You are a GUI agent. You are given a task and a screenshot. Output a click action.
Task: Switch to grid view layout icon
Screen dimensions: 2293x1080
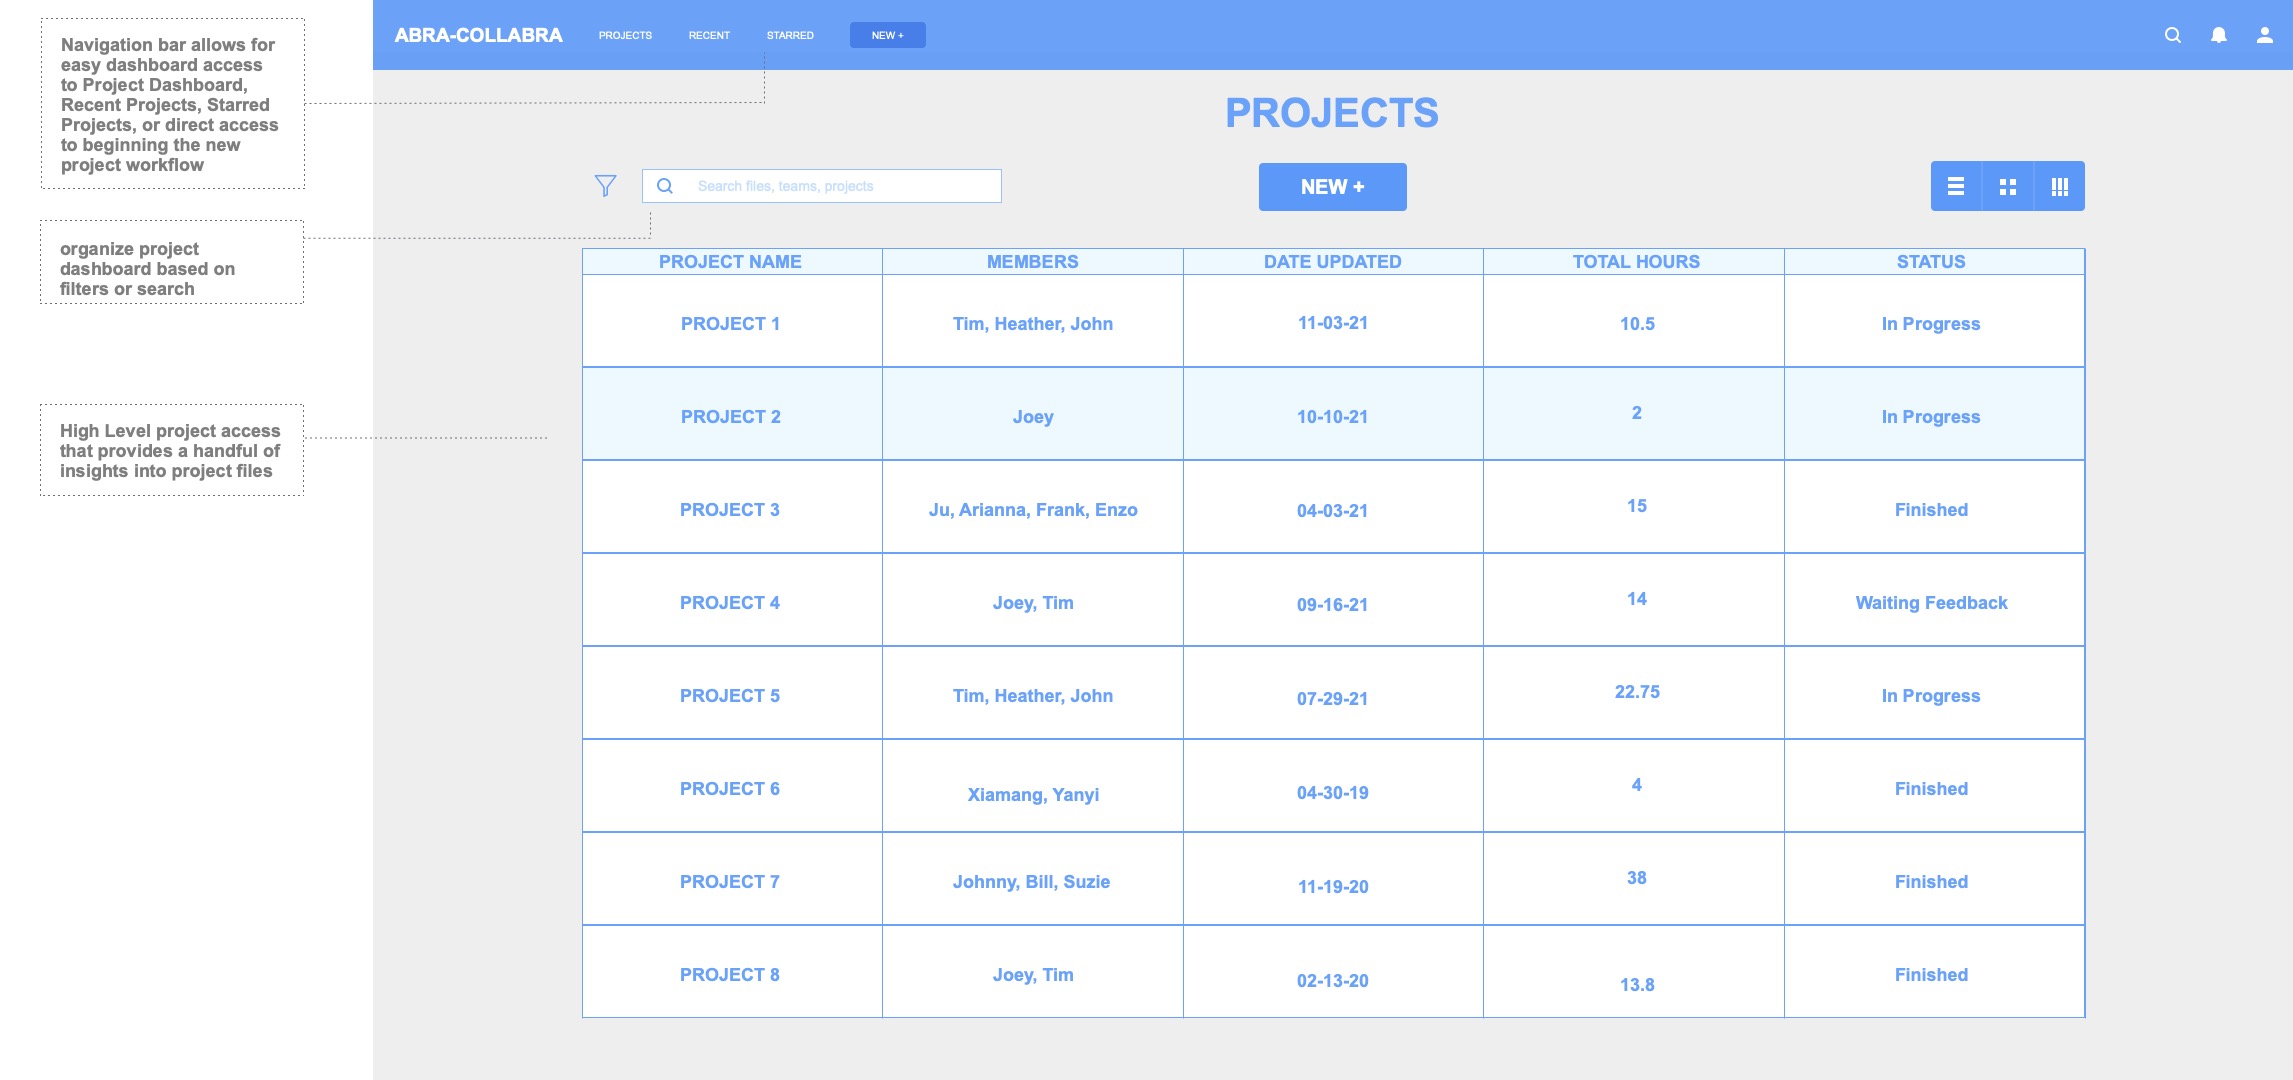2008,186
